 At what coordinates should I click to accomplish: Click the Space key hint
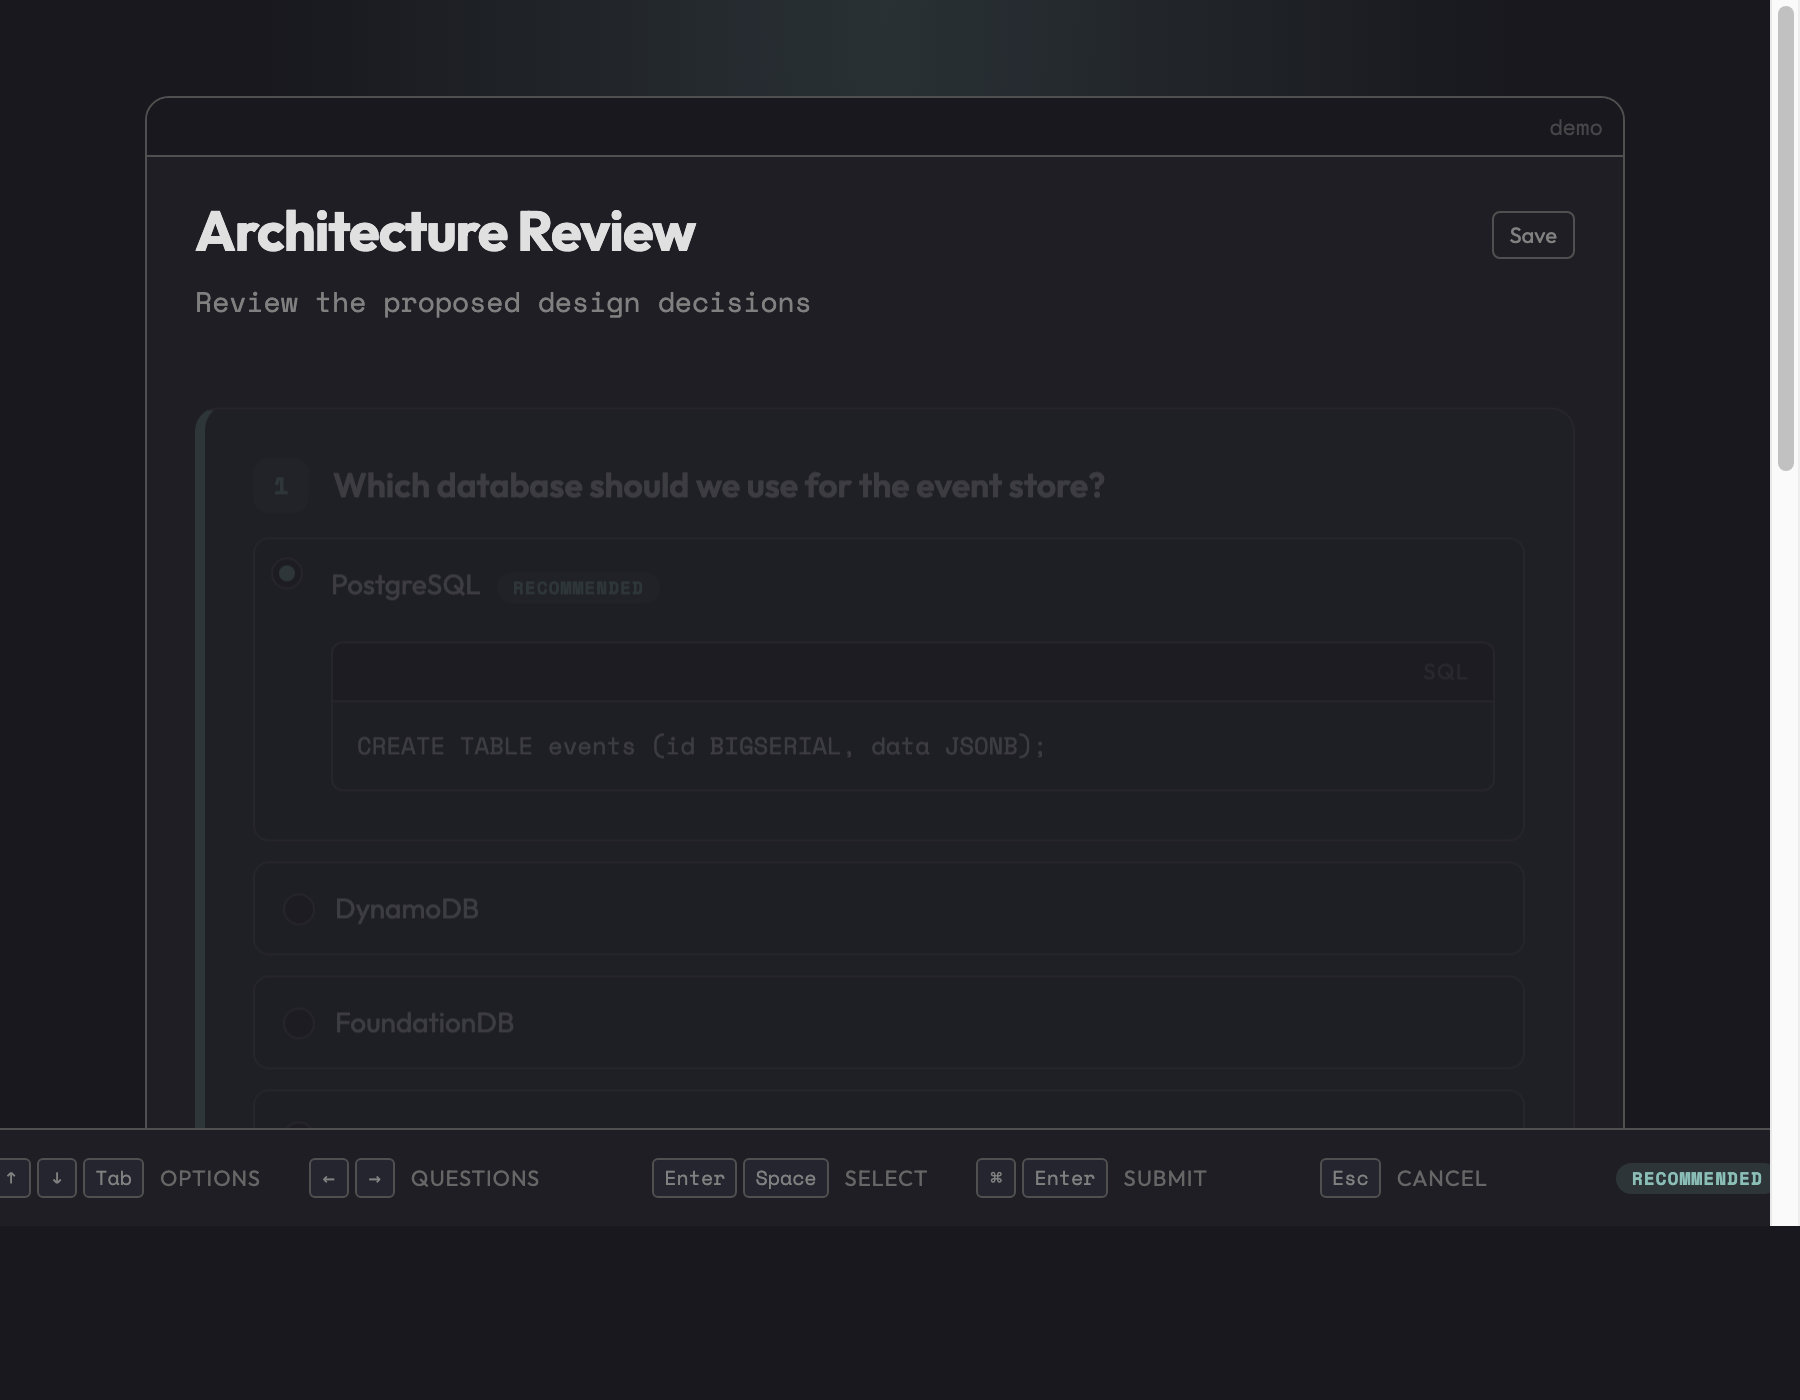pos(785,1178)
